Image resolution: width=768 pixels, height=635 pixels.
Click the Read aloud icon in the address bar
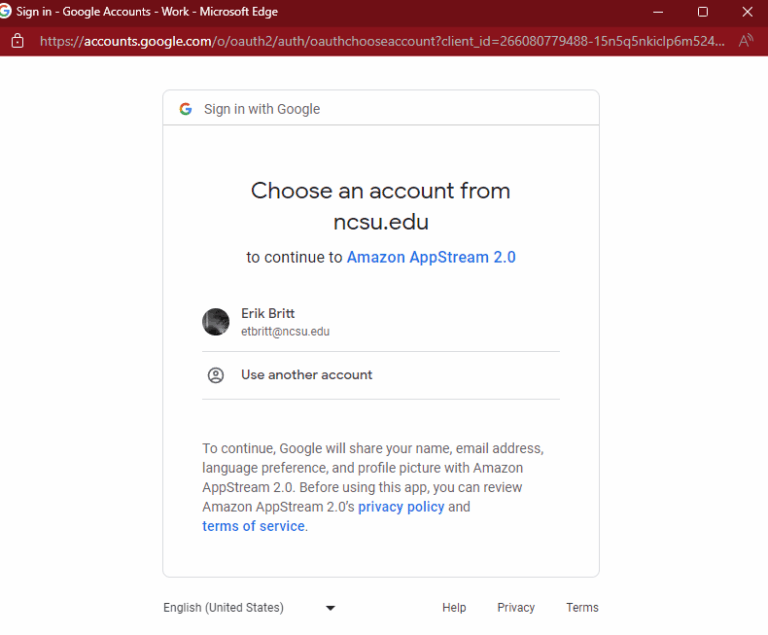745,41
